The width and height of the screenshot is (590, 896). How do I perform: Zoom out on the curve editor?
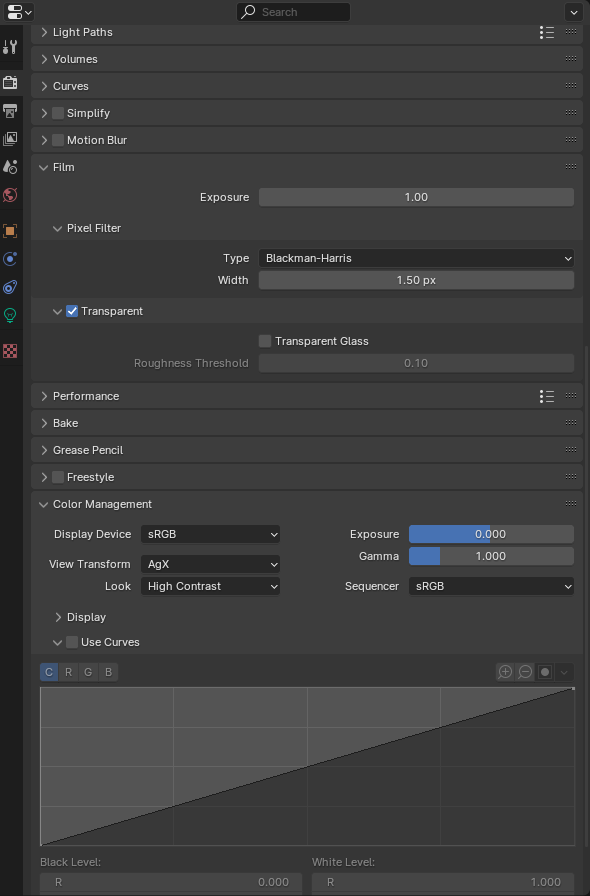point(525,672)
